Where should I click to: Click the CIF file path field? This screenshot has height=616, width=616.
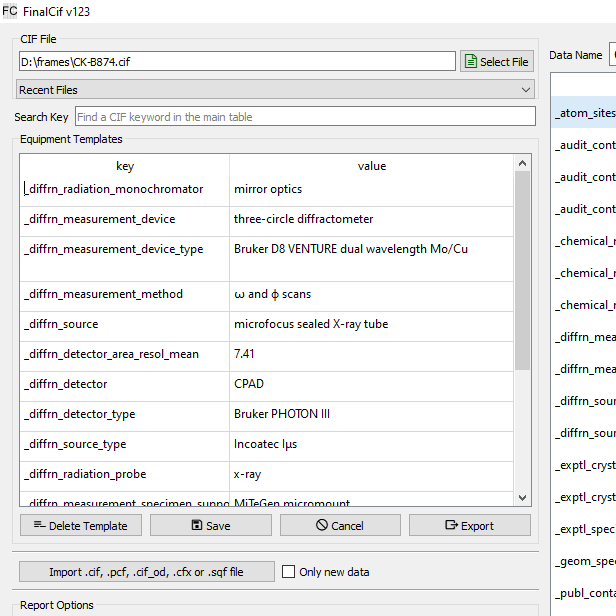[237, 62]
